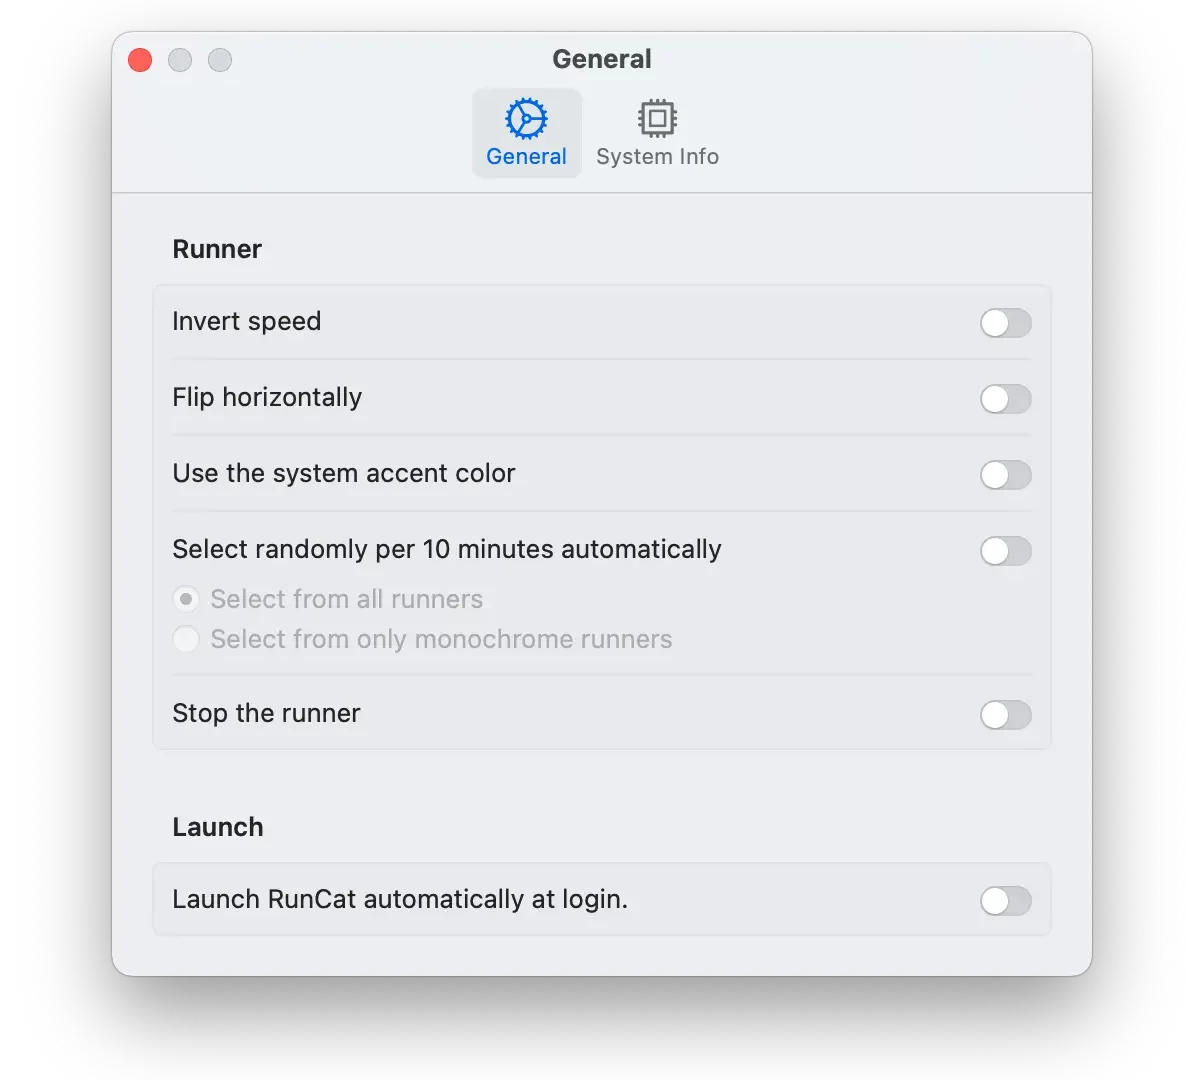Turn on Flip horizontally
This screenshot has height=1080, width=1204.
[x=1005, y=399]
